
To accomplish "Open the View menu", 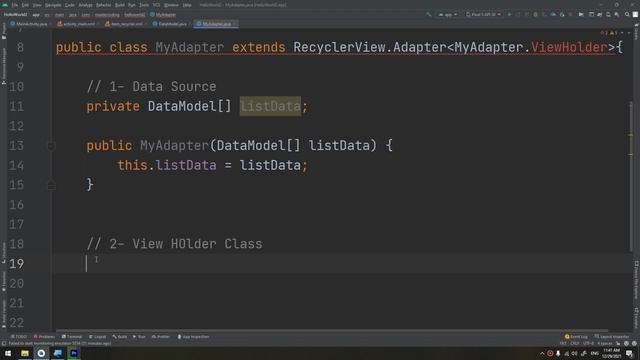I will (x=37, y=5).
